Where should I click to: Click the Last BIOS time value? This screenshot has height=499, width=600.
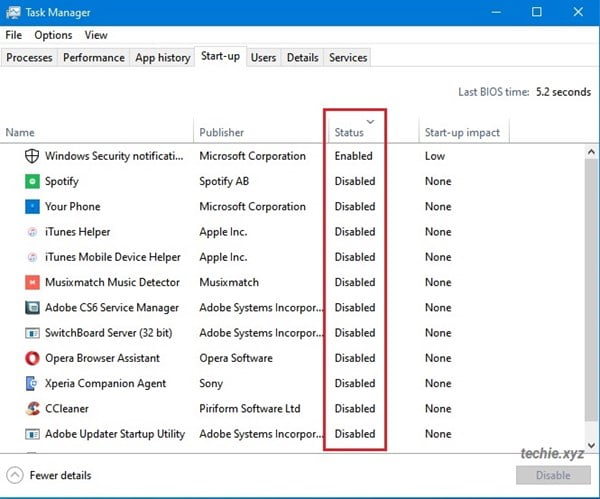click(563, 92)
